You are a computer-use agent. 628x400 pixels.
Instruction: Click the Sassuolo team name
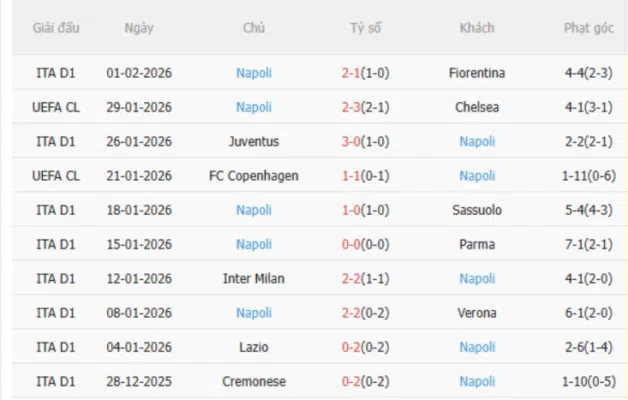(477, 210)
